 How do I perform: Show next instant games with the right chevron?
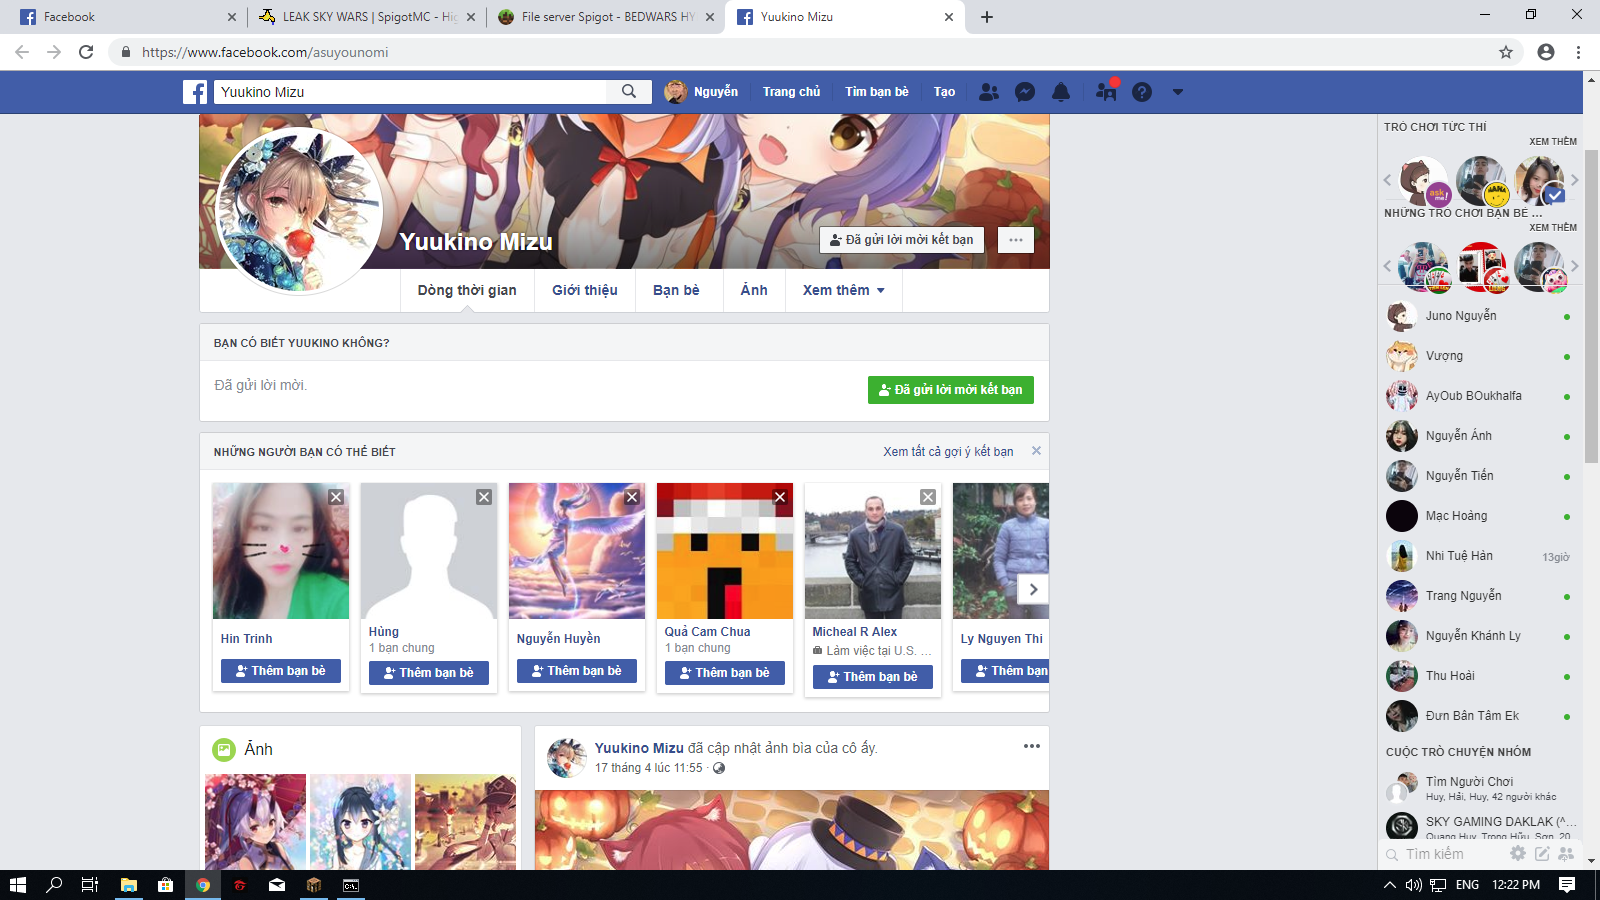(x=1574, y=180)
